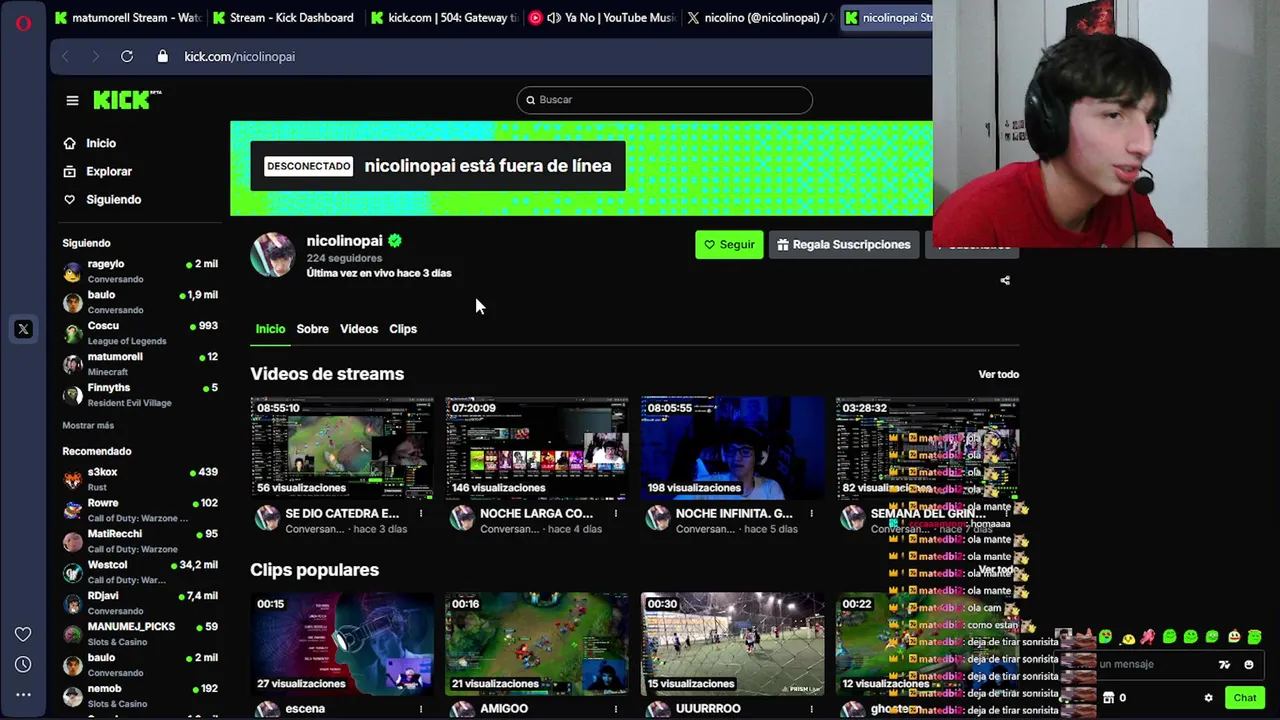Viewport: 1280px width, 720px height.
Task: Open NOCHE LARGA stream video thumbnail
Action: 537,448
